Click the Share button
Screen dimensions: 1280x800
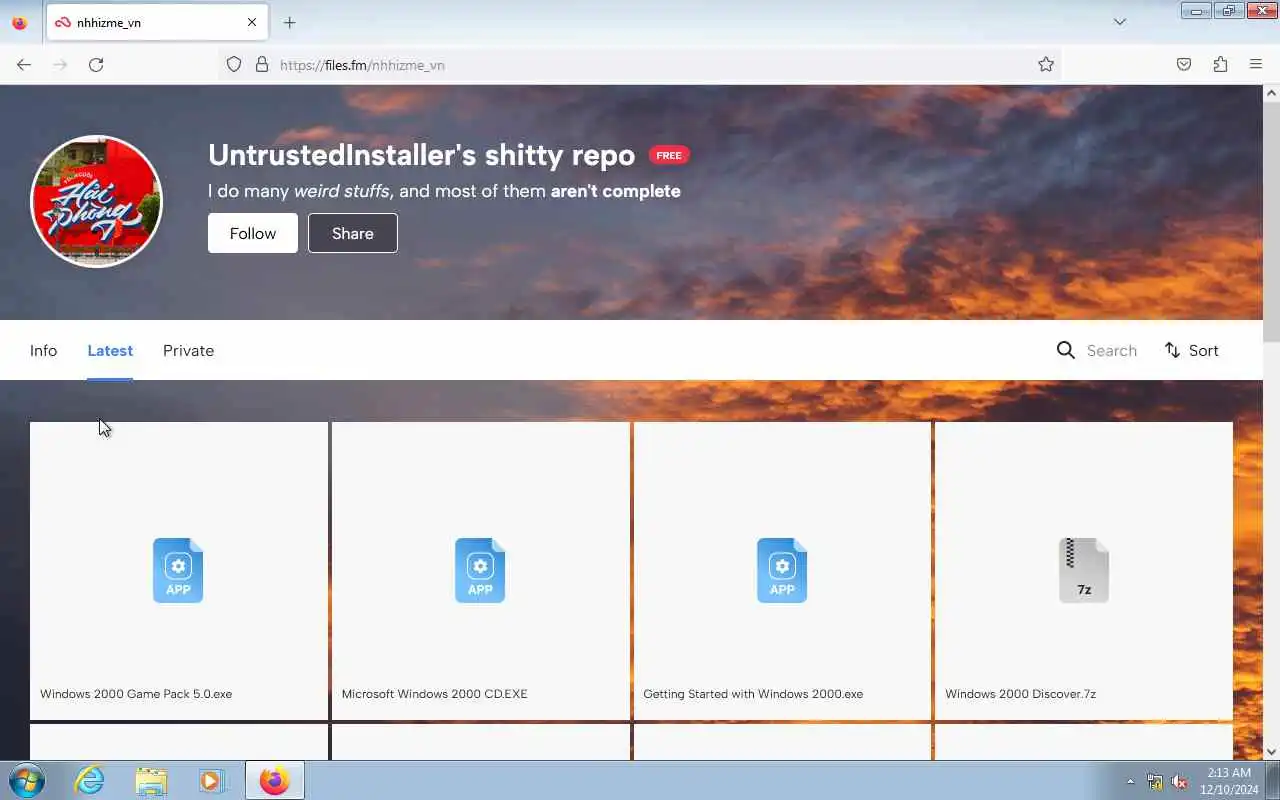[x=352, y=233]
